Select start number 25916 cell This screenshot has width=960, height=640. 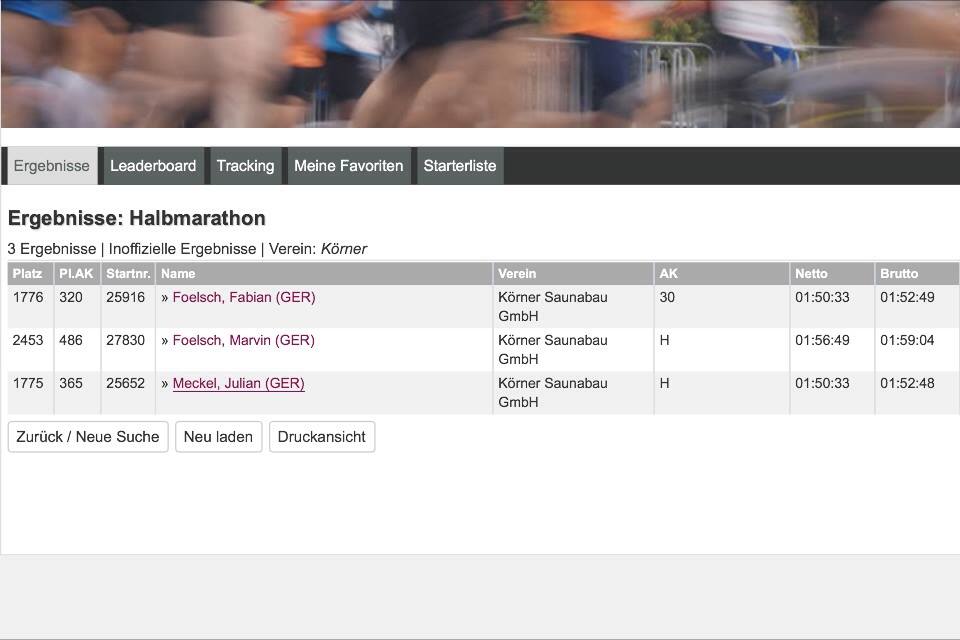pos(126,297)
